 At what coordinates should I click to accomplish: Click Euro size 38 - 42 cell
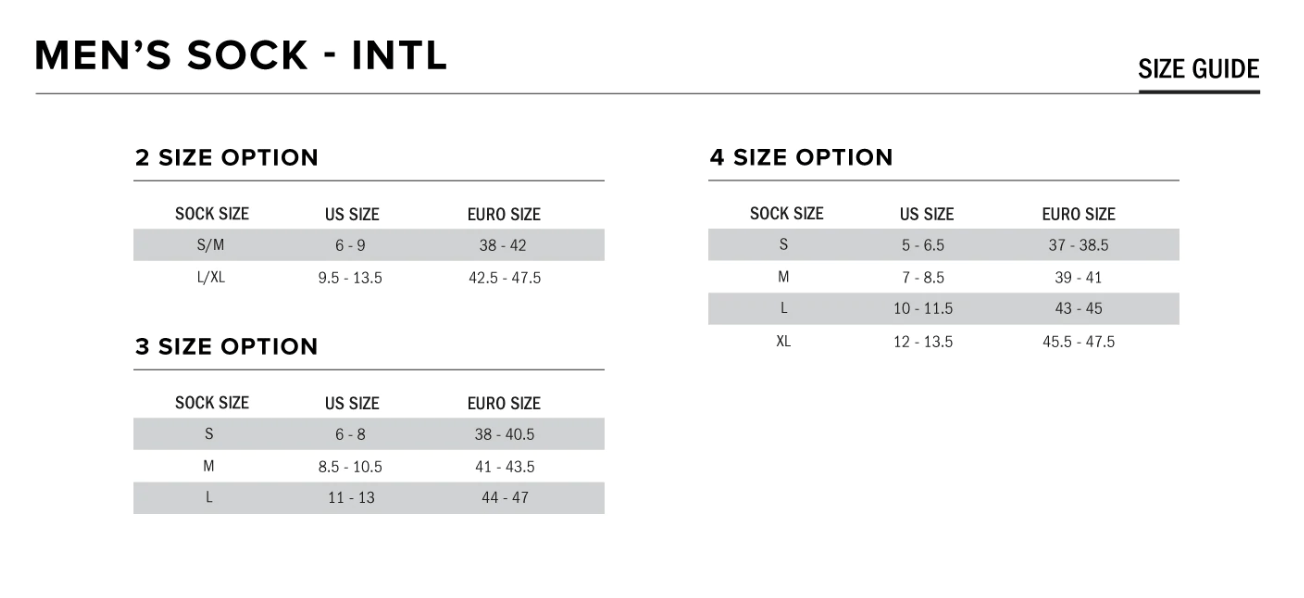tap(502, 245)
